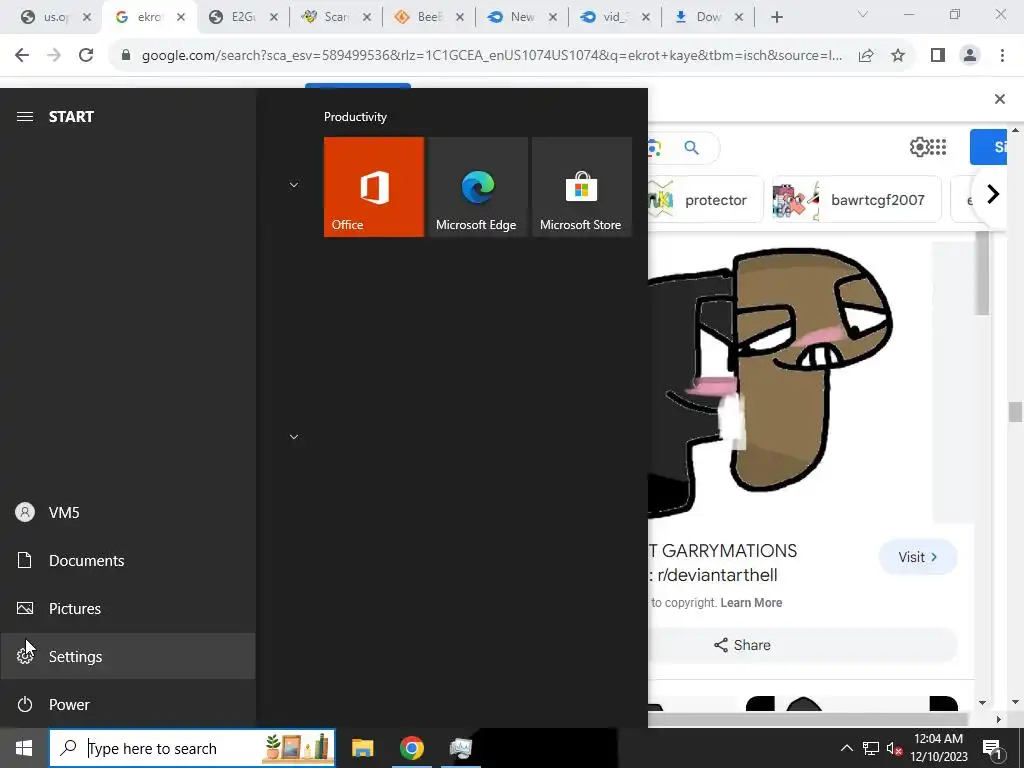Click the Google search magnifier icon

point(692,148)
